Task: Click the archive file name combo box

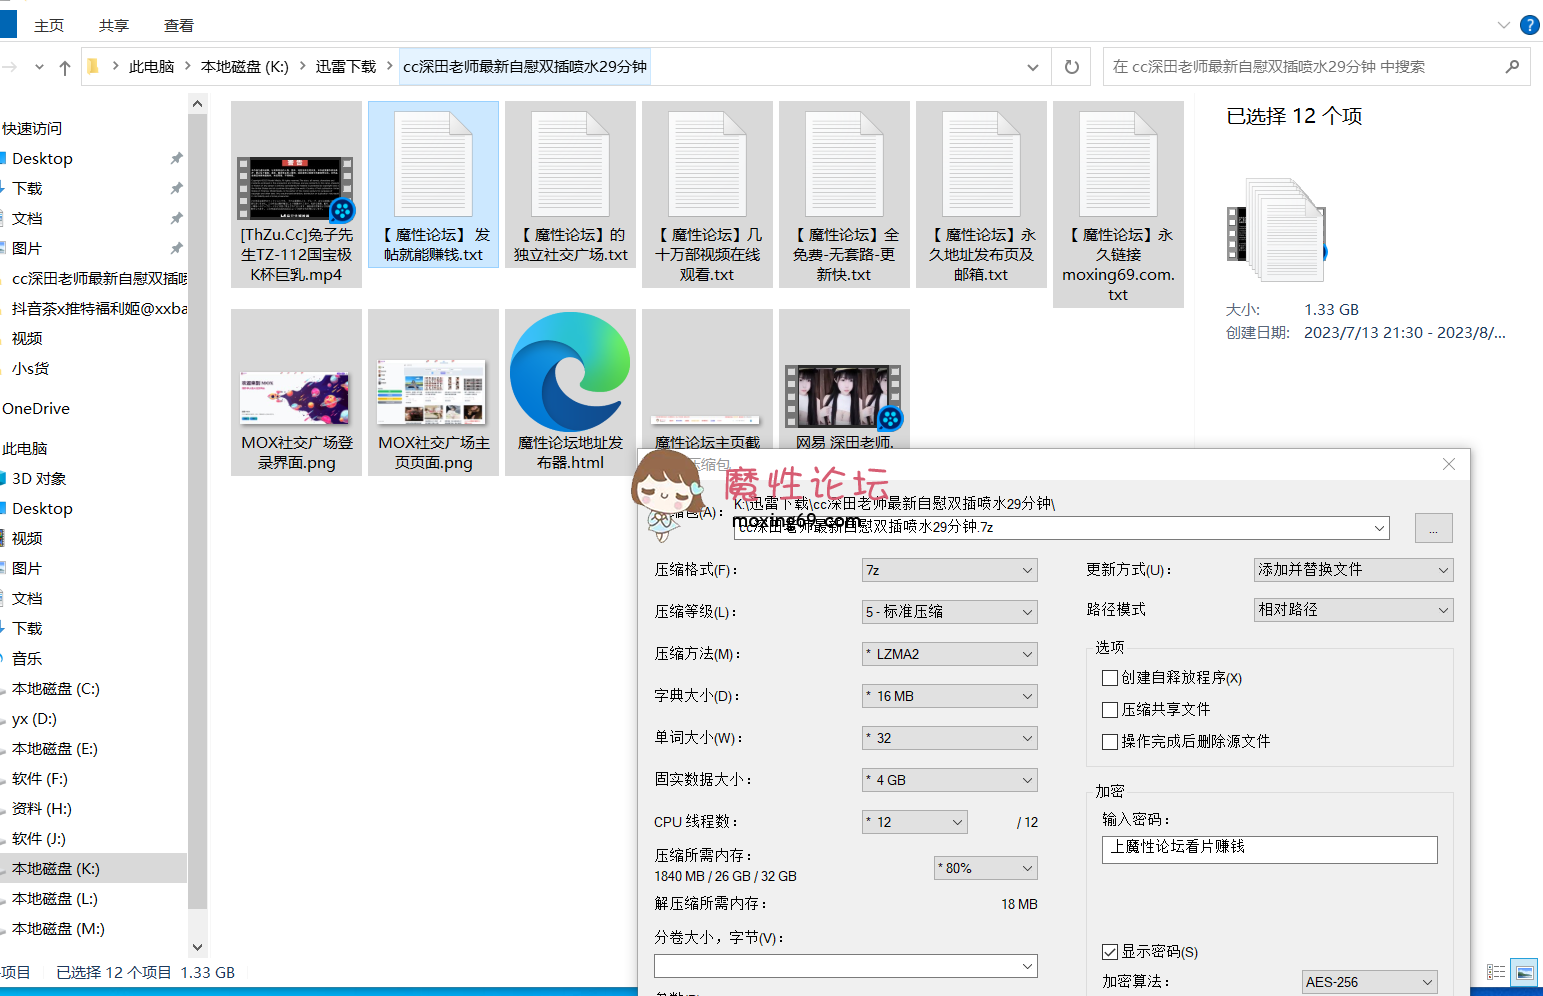Action: tap(1061, 528)
